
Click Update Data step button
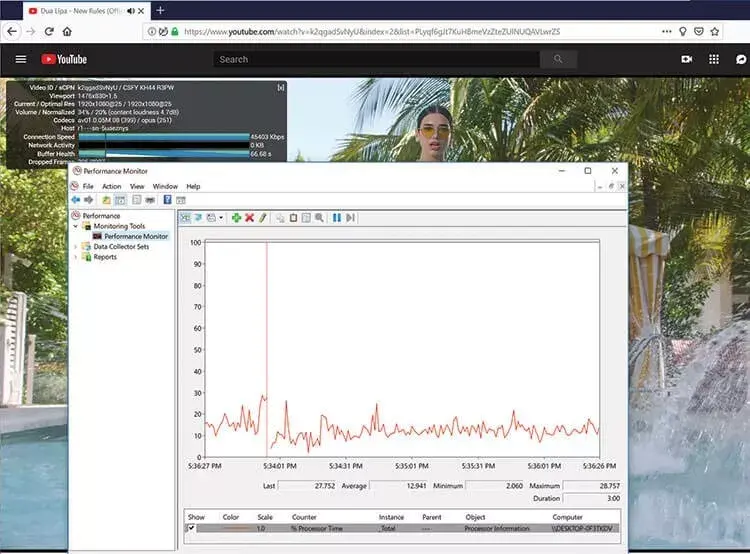(x=350, y=218)
